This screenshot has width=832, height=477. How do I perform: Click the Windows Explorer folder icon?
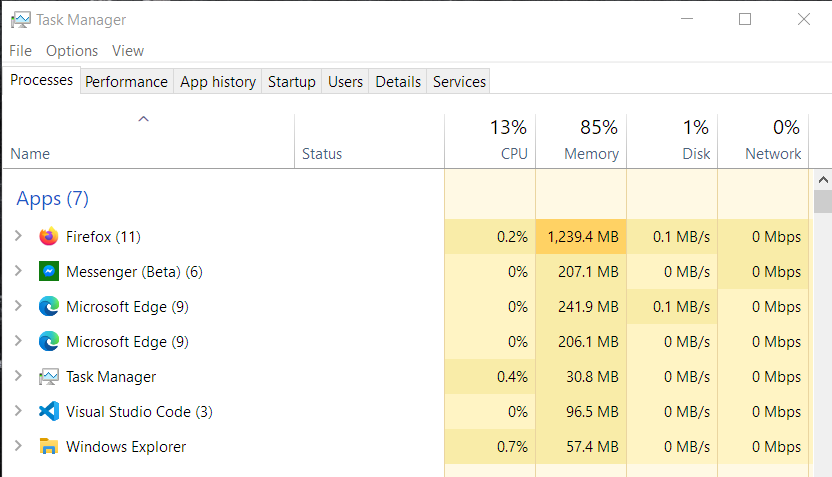click(49, 446)
